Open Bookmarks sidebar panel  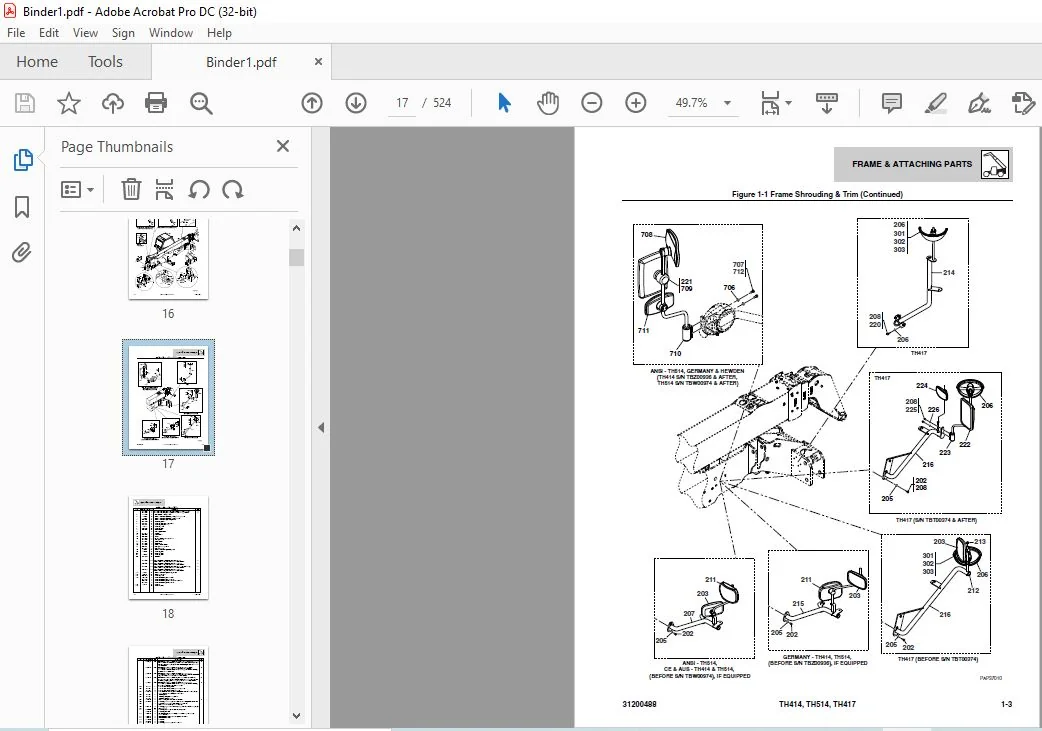pyautogui.click(x=22, y=207)
